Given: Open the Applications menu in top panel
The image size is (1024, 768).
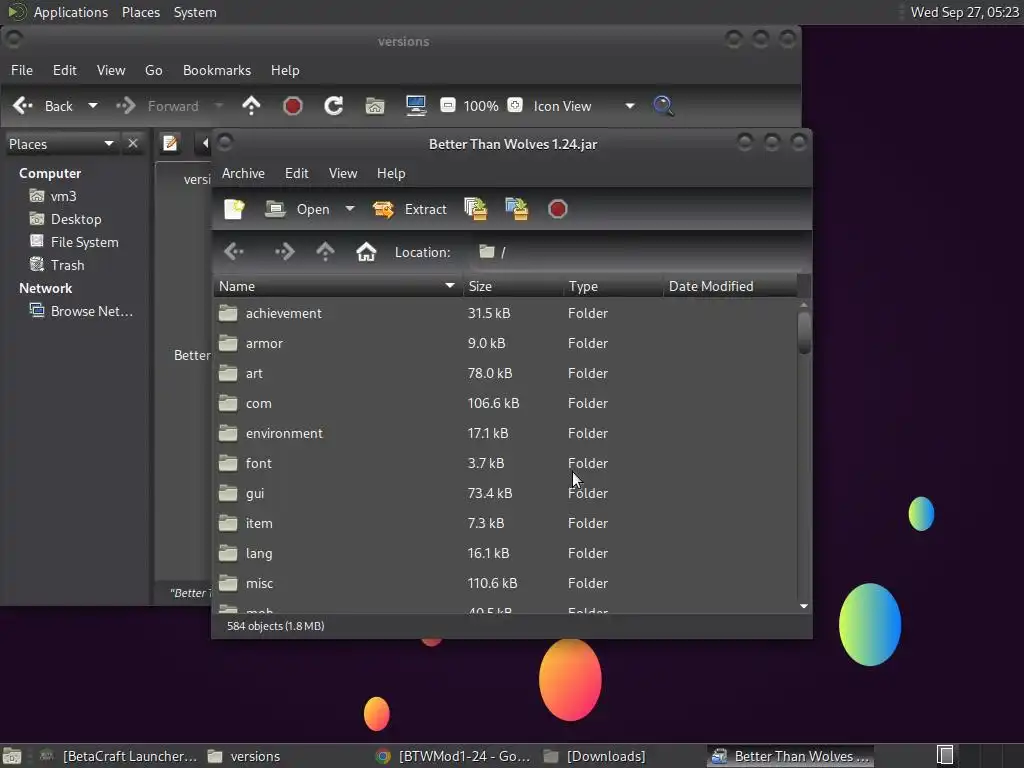Looking at the screenshot, I should click(x=71, y=12).
